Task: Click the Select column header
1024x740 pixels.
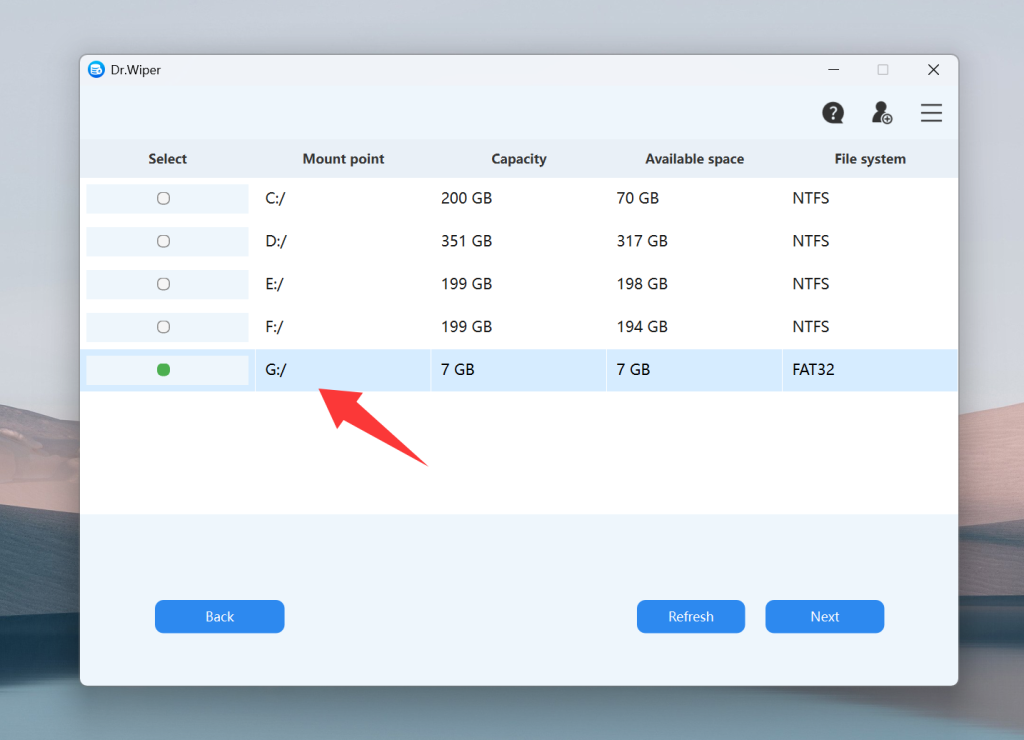Action: [167, 158]
